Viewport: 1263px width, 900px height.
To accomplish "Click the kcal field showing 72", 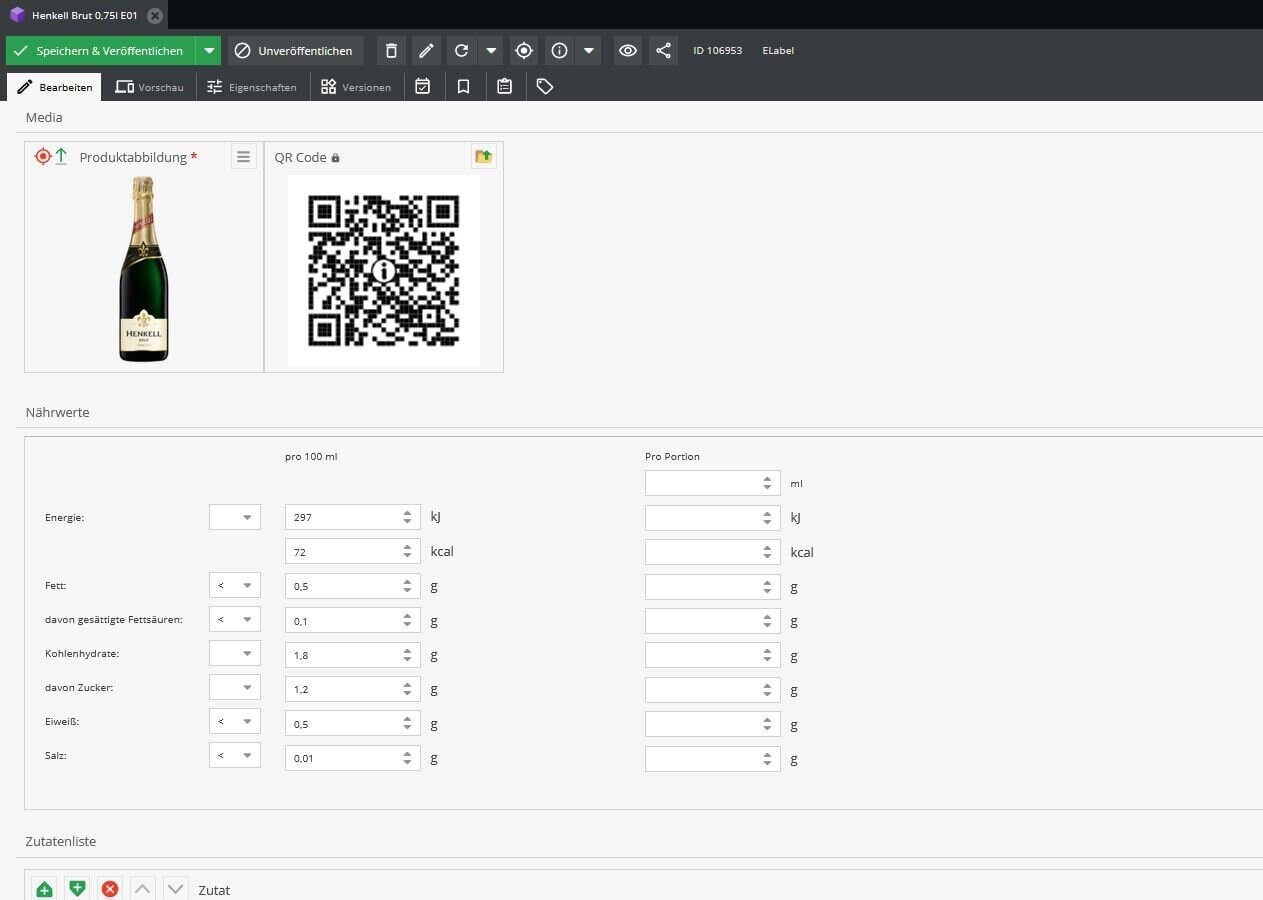I will click(353, 551).
